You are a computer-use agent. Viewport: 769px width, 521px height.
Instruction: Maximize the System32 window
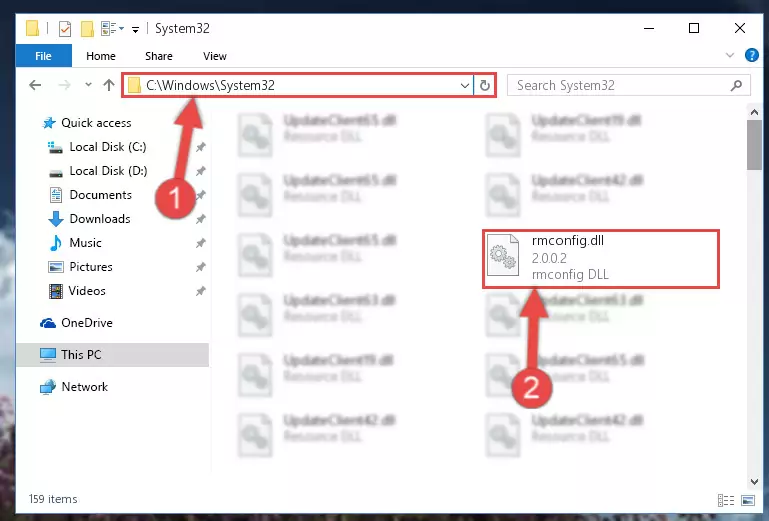pos(694,28)
